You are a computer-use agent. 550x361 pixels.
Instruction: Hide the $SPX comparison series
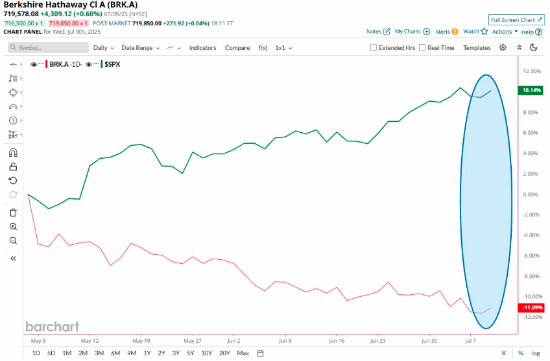(88, 64)
